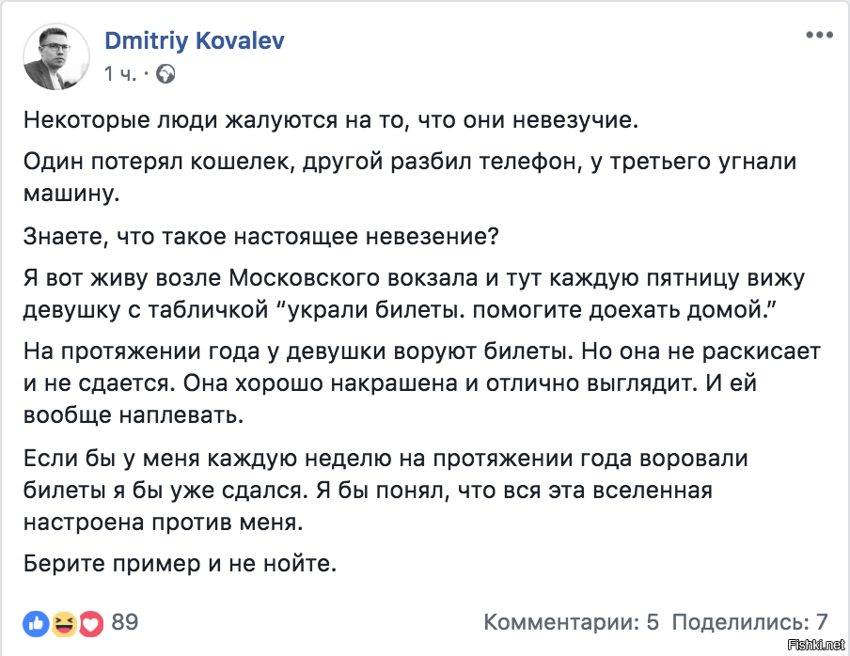Screen dimensions: 850x656
Task: Open the reactions count 89
Action: [x=125, y=622]
